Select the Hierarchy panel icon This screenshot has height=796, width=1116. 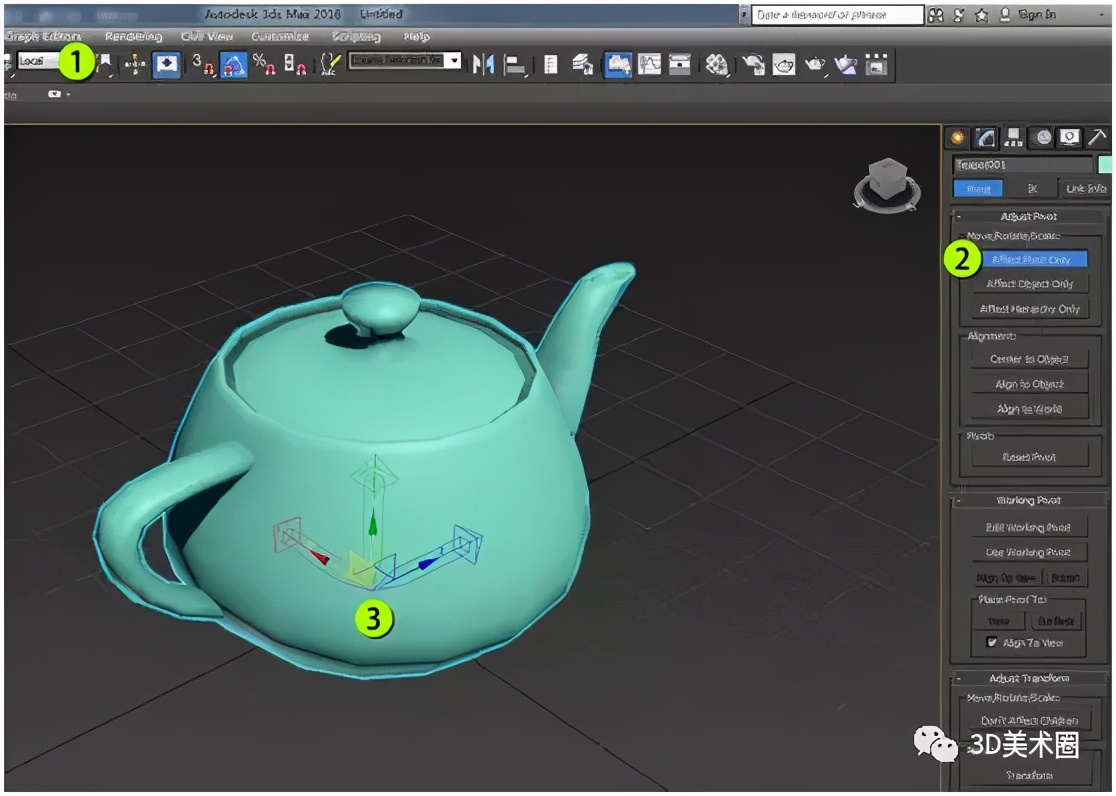tap(1013, 138)
